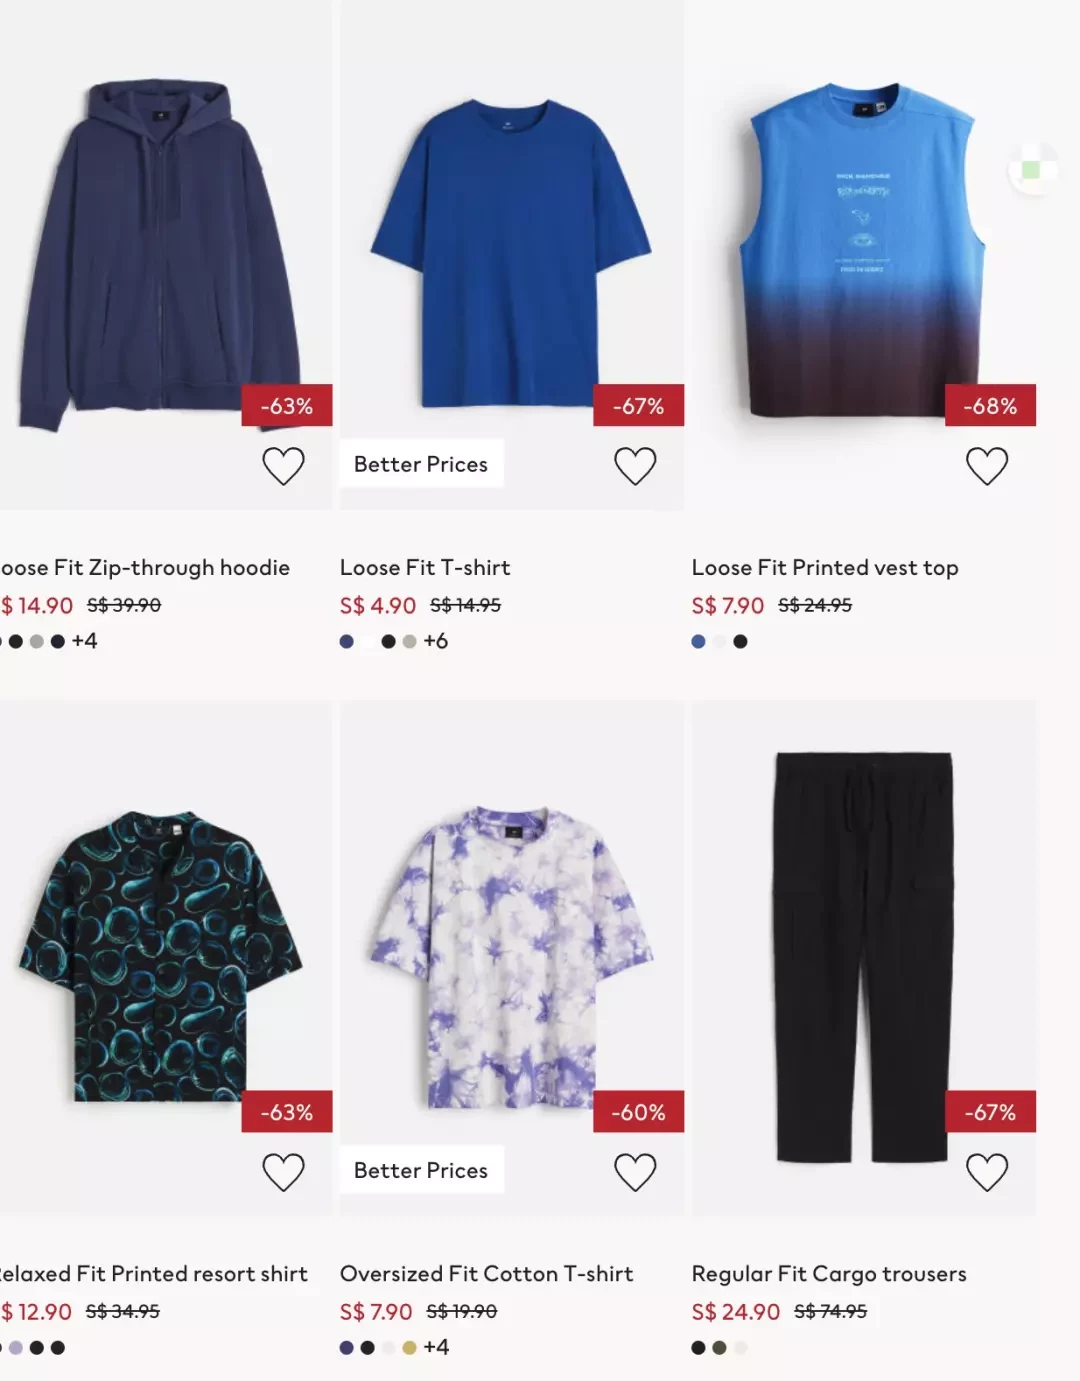Expand +4 colors under Zip-through hoodie
Image resolution: width=1080 pixels, height=1381 pixels.
coord(85,641)
